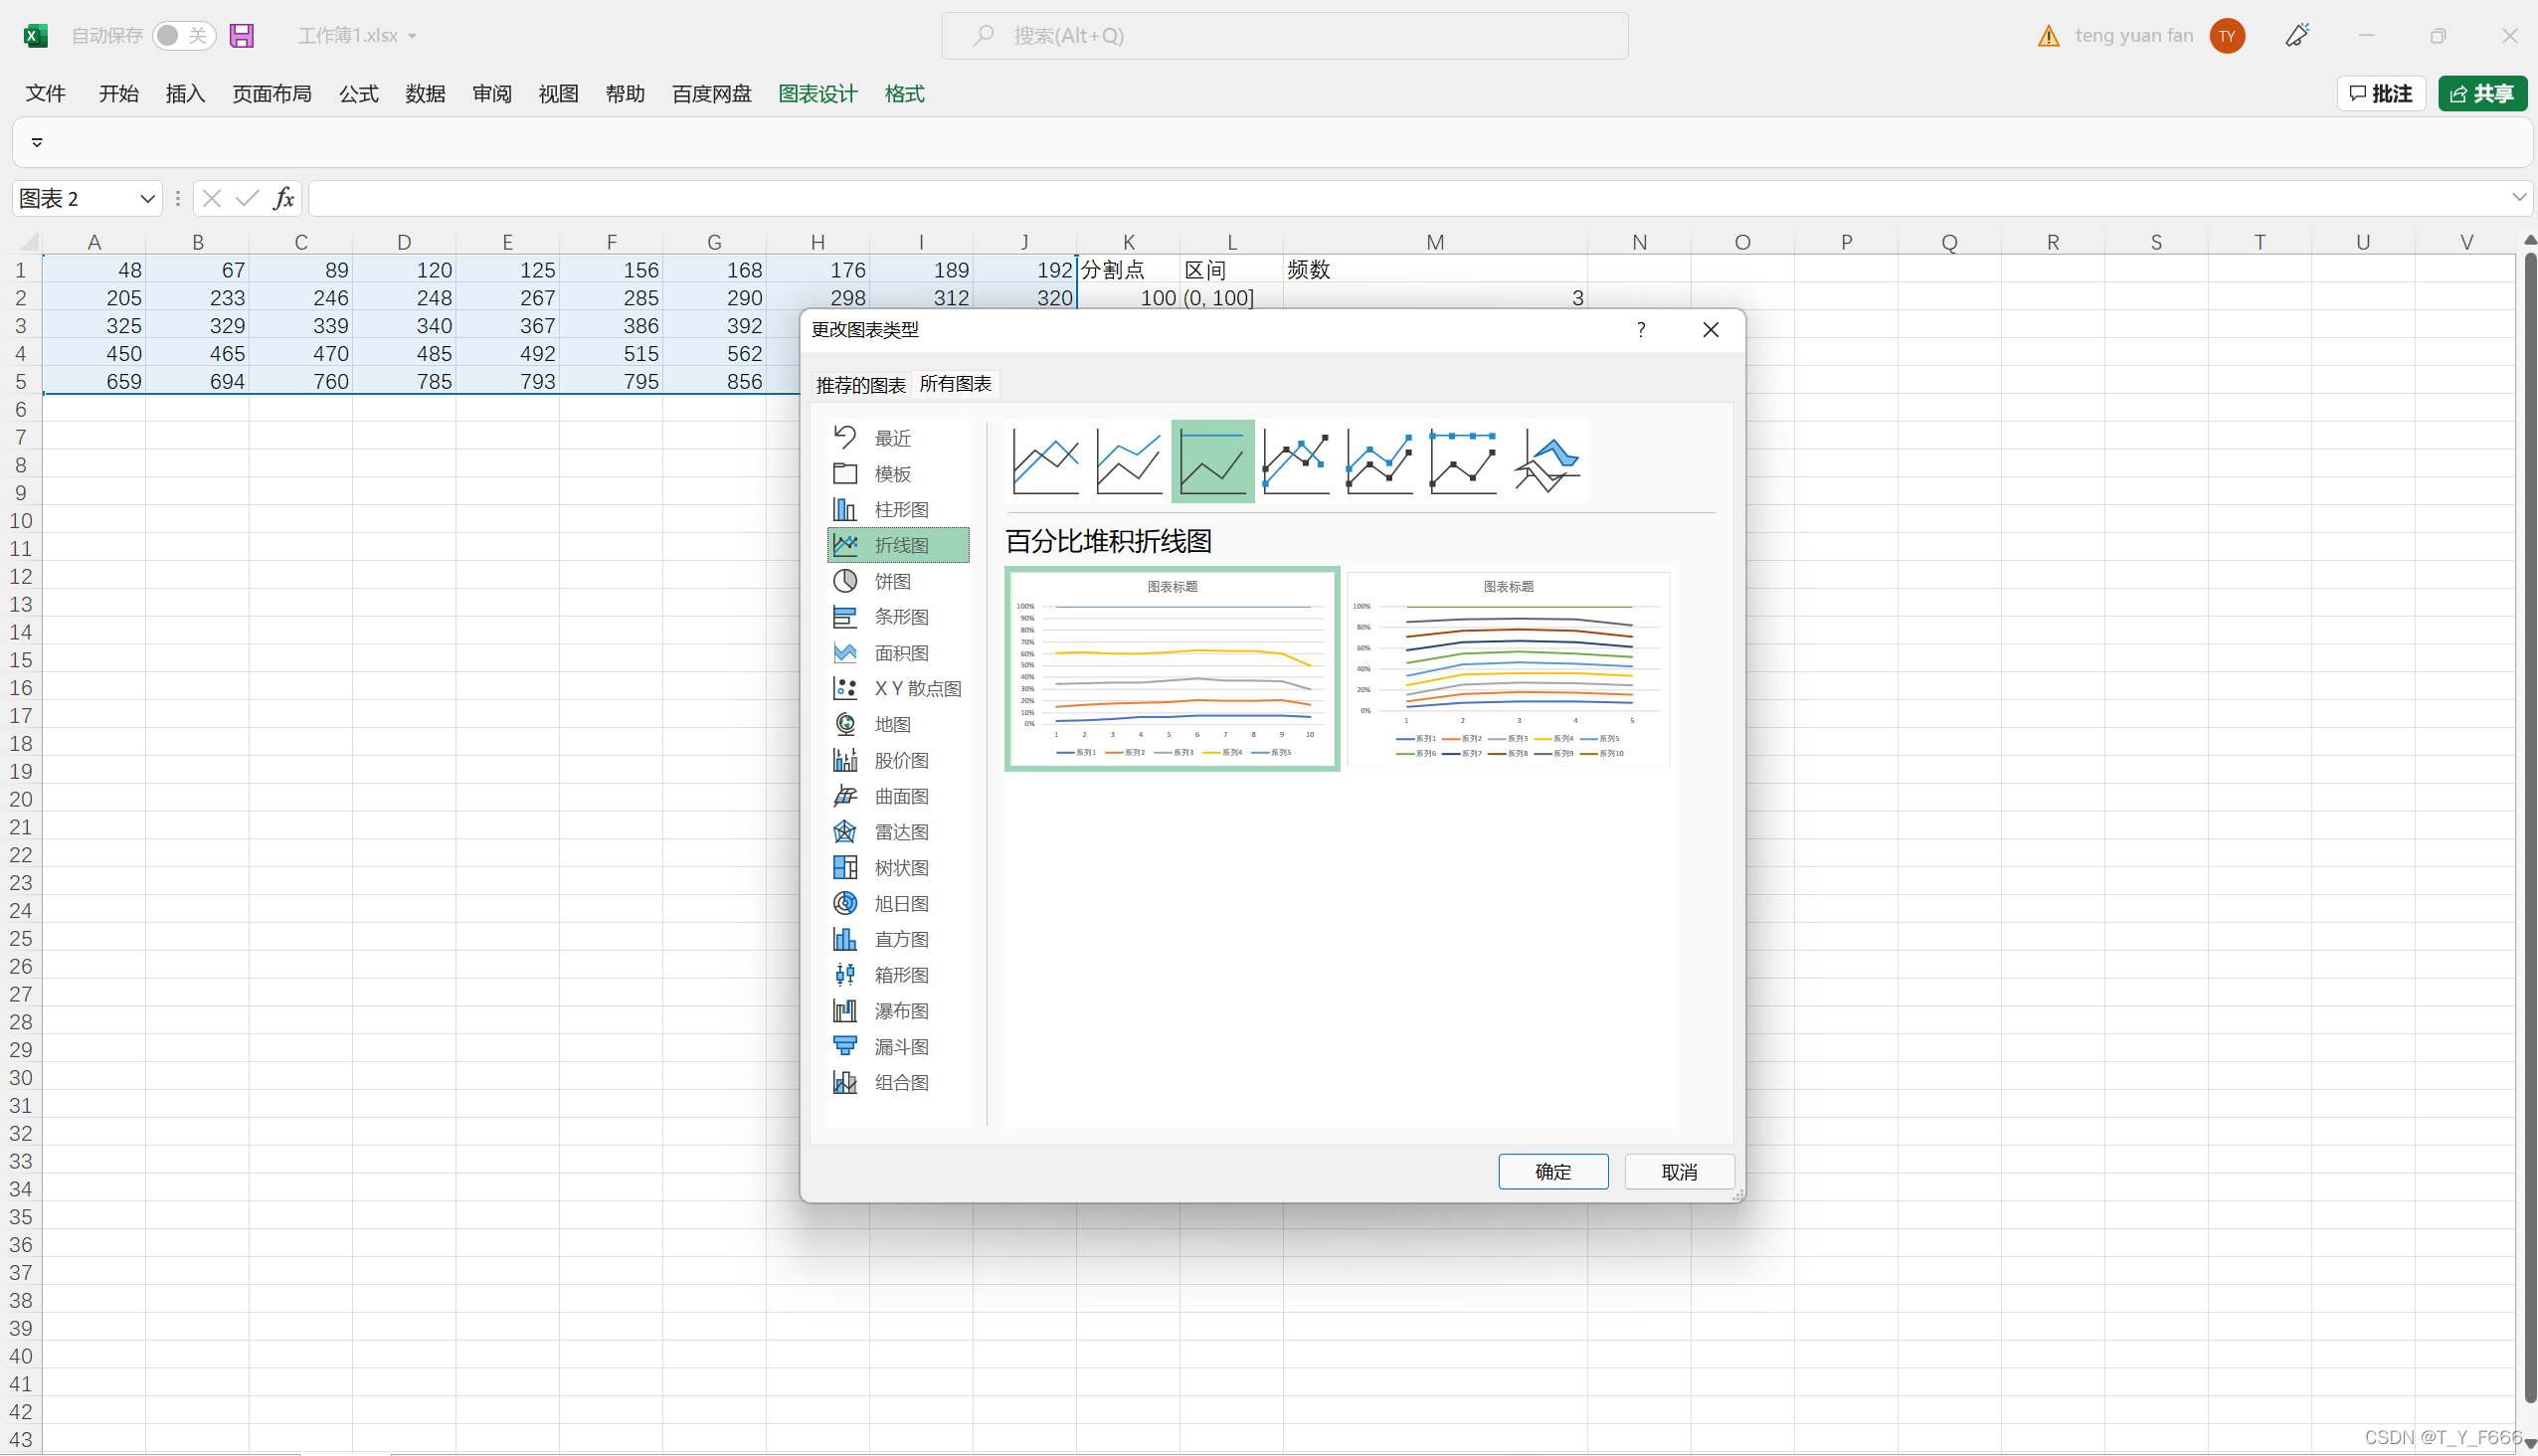2538x1456 pixels.
Task: Switch to the 公式 ribbon tab
Action: point(358,94)
